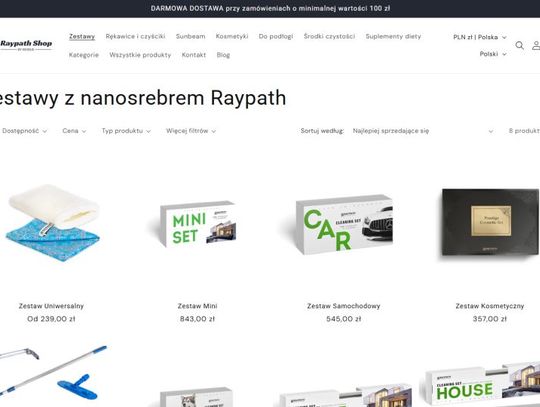Open the Kategorie menu item
The height and width of the screenshot is (407, 540).
point(84,55)
